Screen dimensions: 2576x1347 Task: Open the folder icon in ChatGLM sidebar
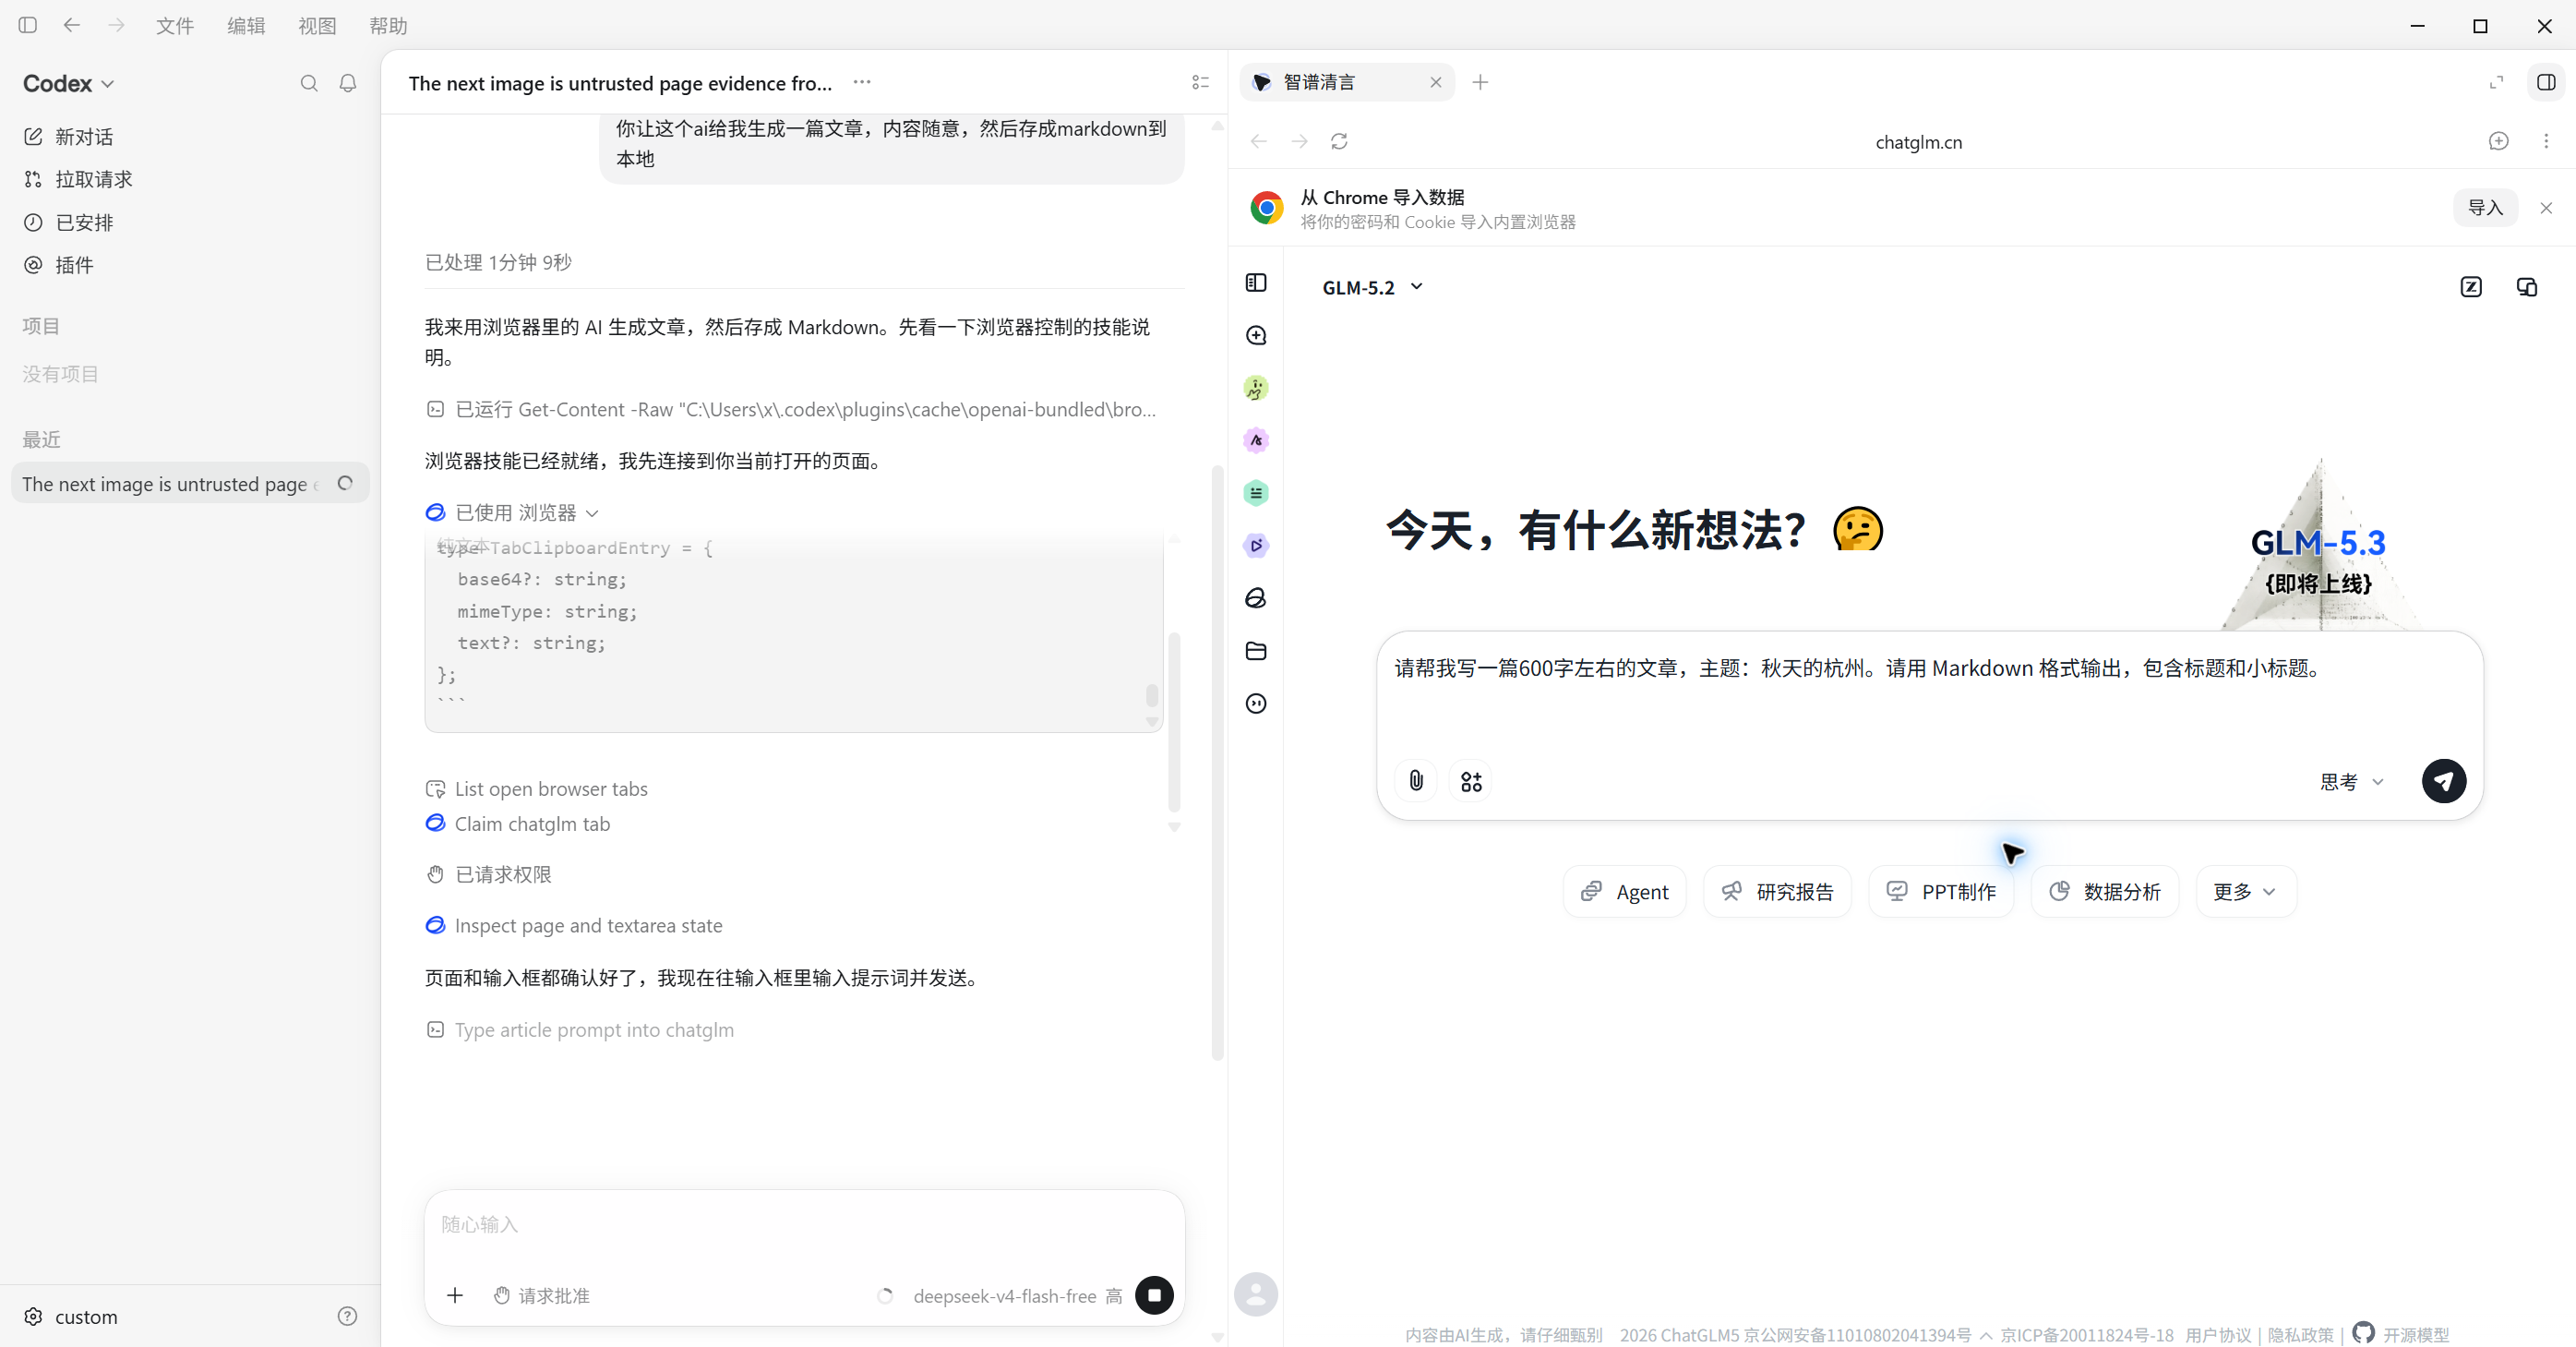coord(1256,651)
